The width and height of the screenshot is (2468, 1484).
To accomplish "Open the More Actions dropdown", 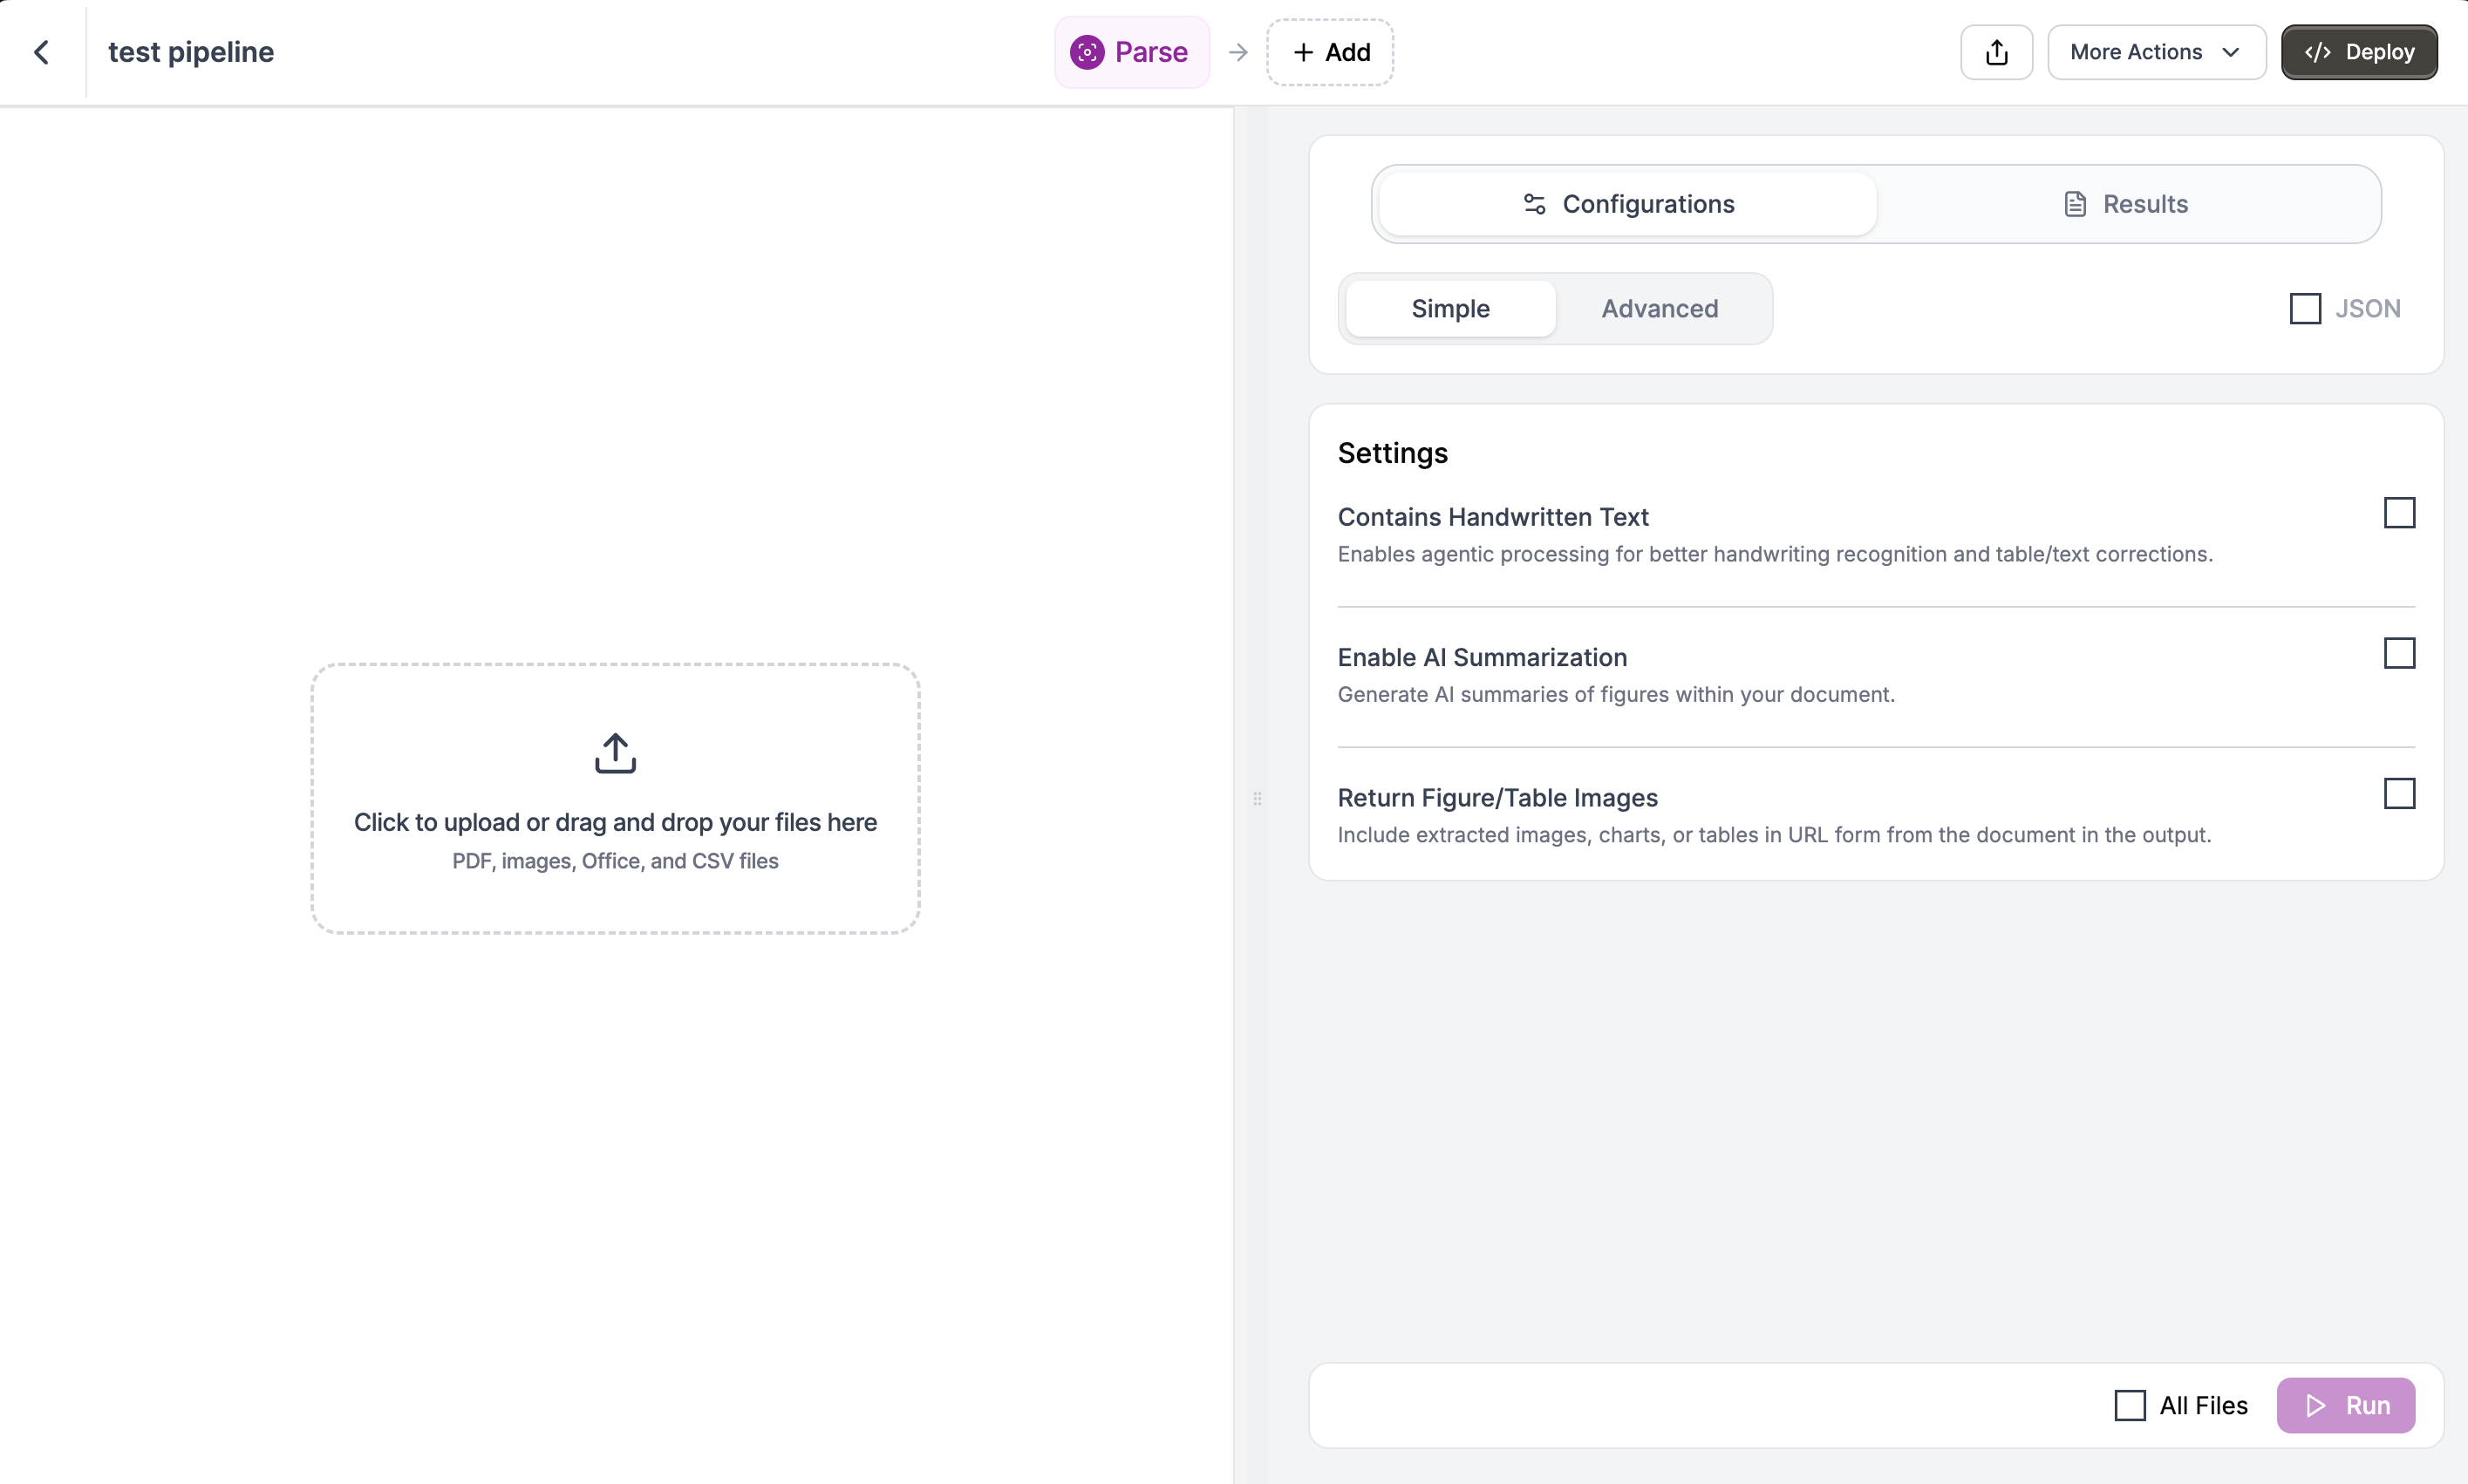I will click(x=2156, y=51).
